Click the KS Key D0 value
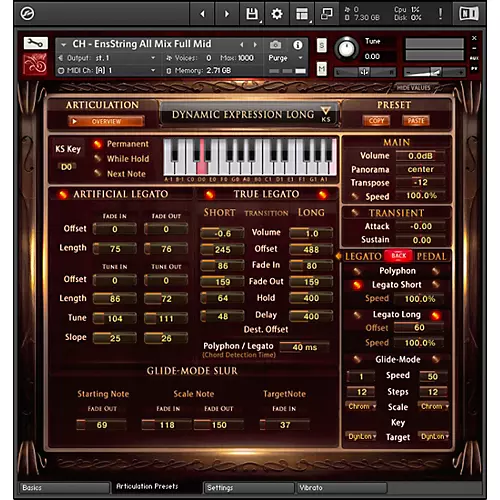Image resolution: width=500 pixels, height=500 pixels. [66, 167]
